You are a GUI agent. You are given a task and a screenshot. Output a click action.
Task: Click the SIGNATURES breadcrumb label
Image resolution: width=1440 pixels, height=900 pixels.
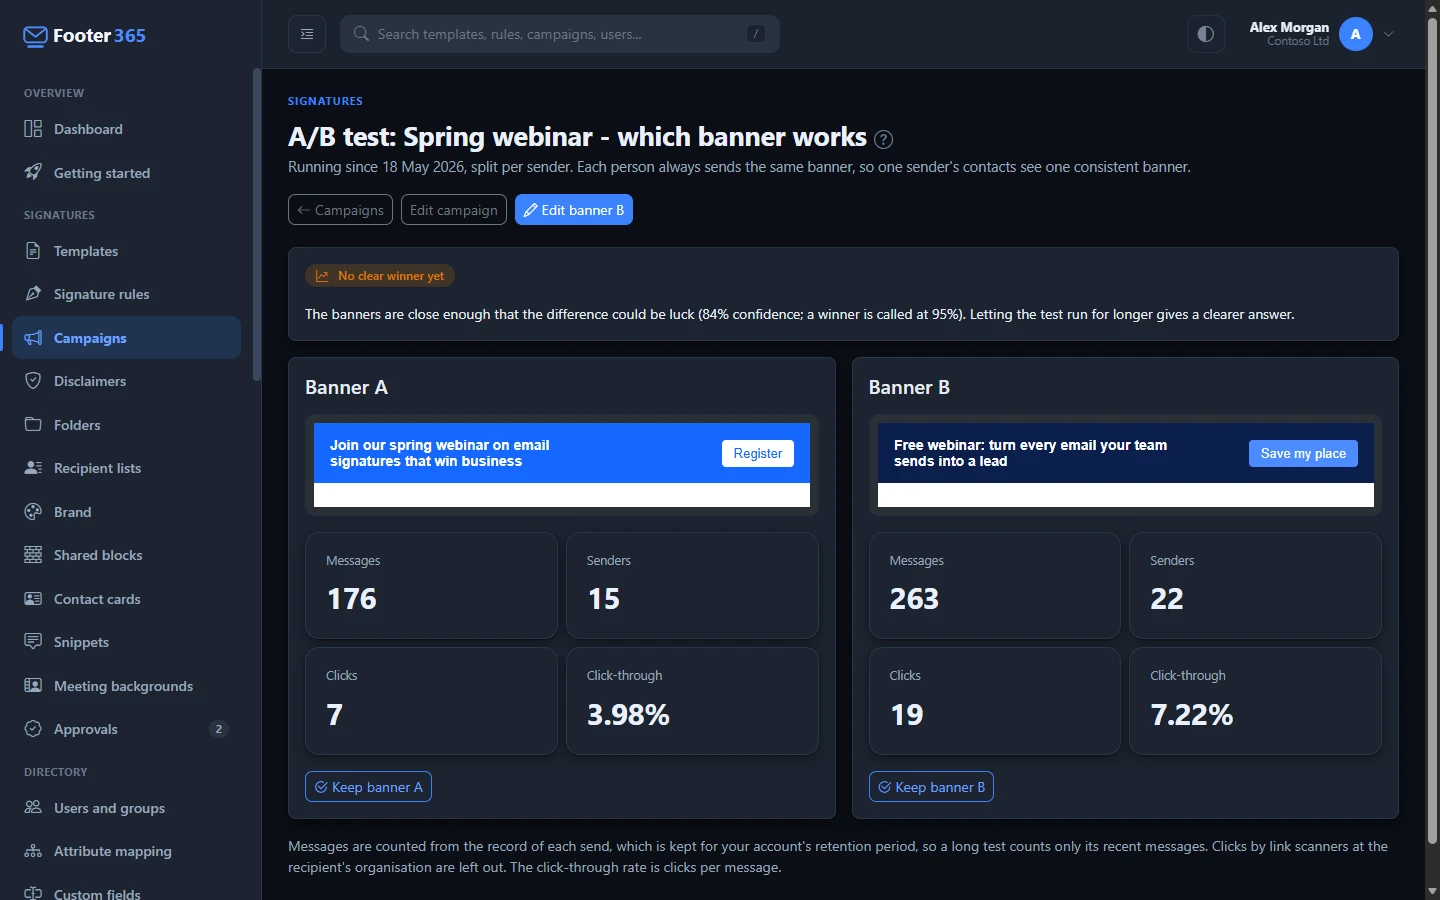point(325,101)
